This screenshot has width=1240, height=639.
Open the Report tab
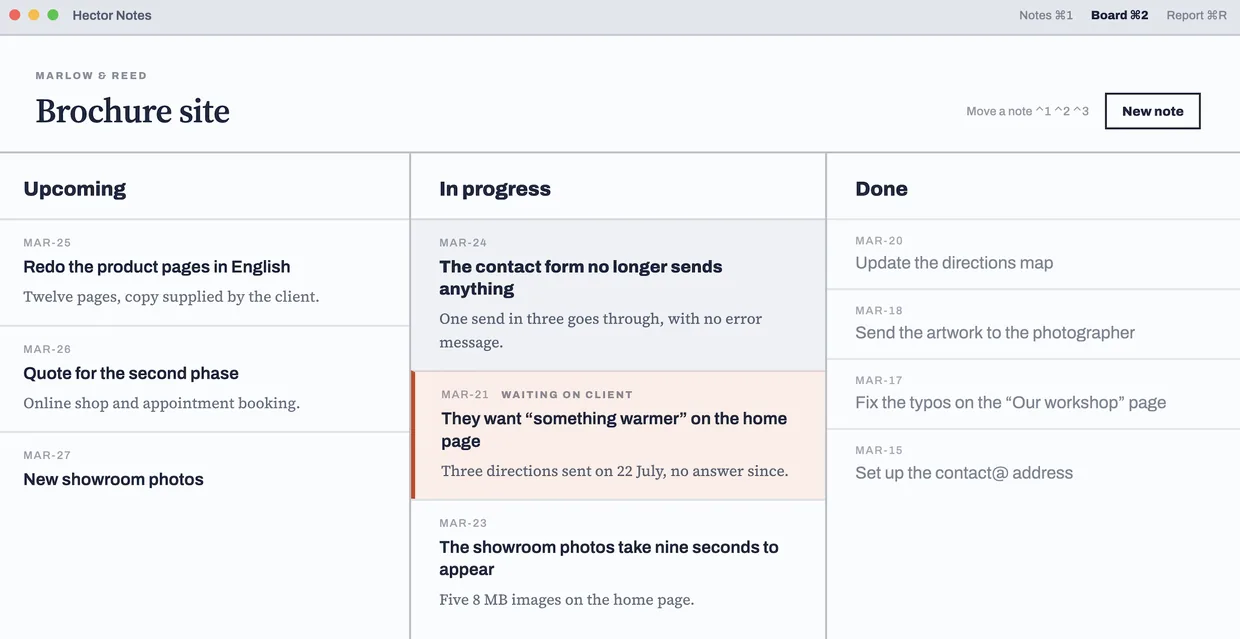tap(1196, 15)
